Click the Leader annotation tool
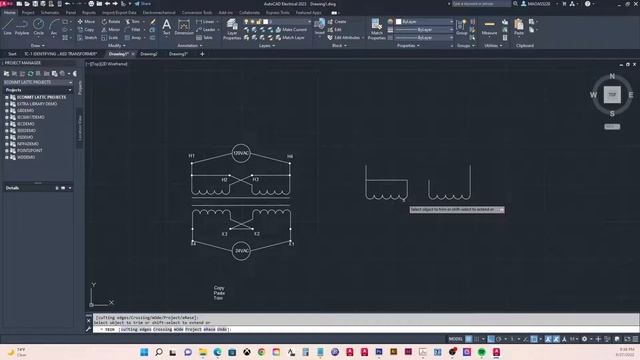This screenshot has height=360, width=640. pyautogui.click(x=206, y=30)
